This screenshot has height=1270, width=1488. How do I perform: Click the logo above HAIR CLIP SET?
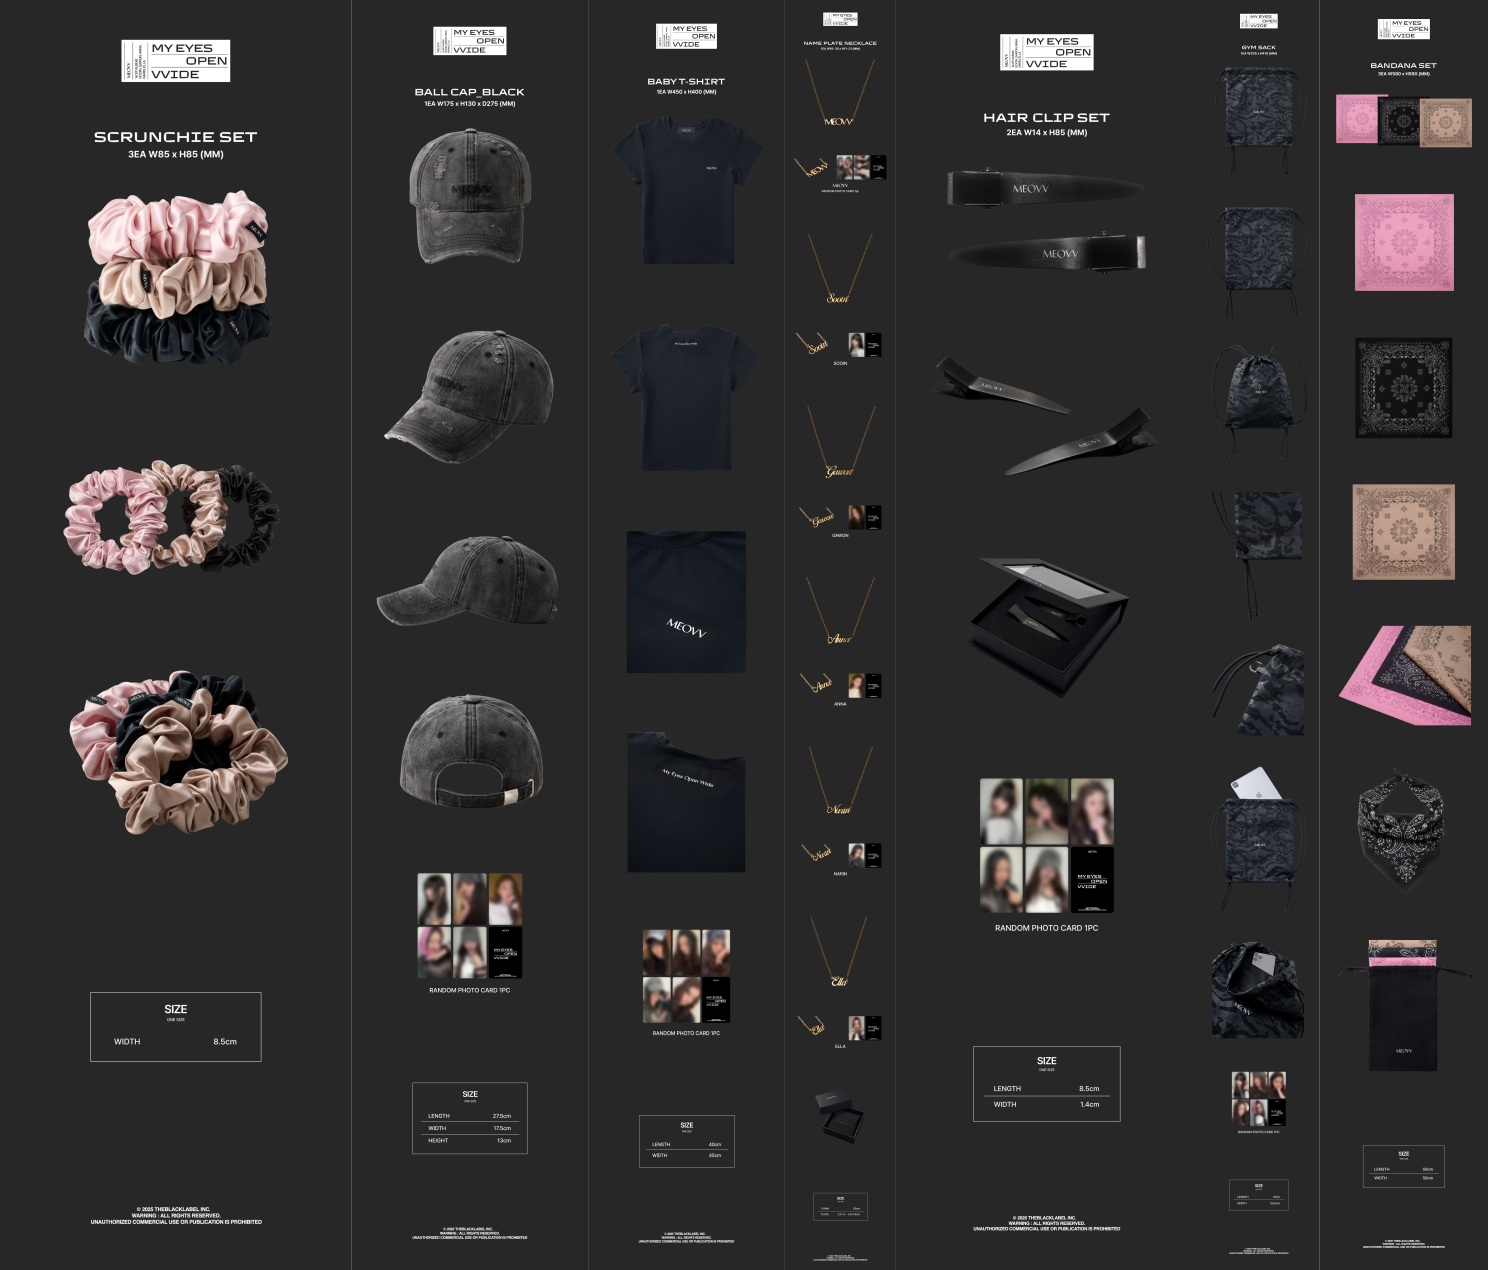point(1046,52)
